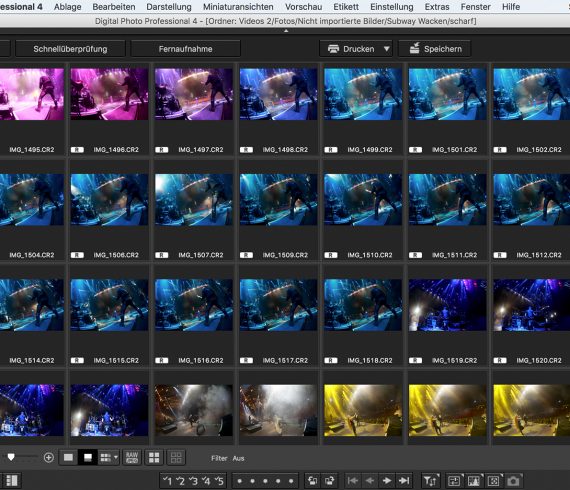Rotate the image left

click(312, 481)
